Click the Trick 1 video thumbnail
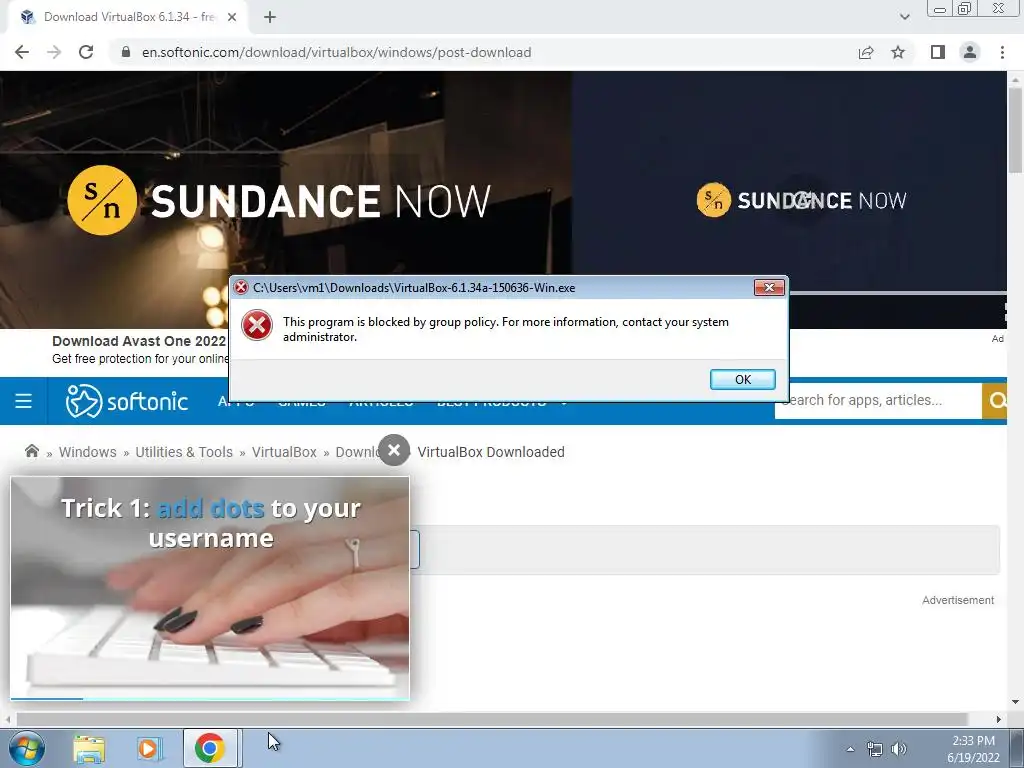The width and height of the screenshot is (1024, 768). pos(210,588)
